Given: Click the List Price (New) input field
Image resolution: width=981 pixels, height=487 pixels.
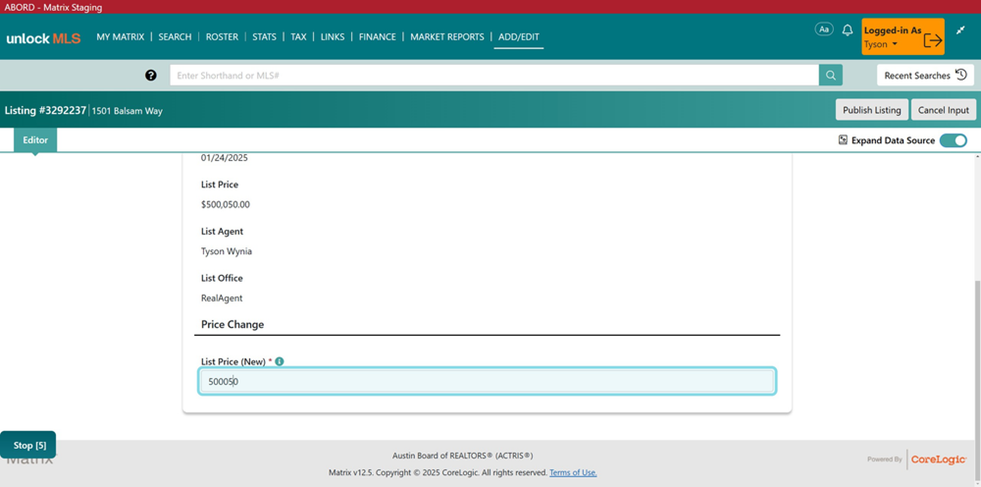Looking at the screenshot, I should coord(487,381).
